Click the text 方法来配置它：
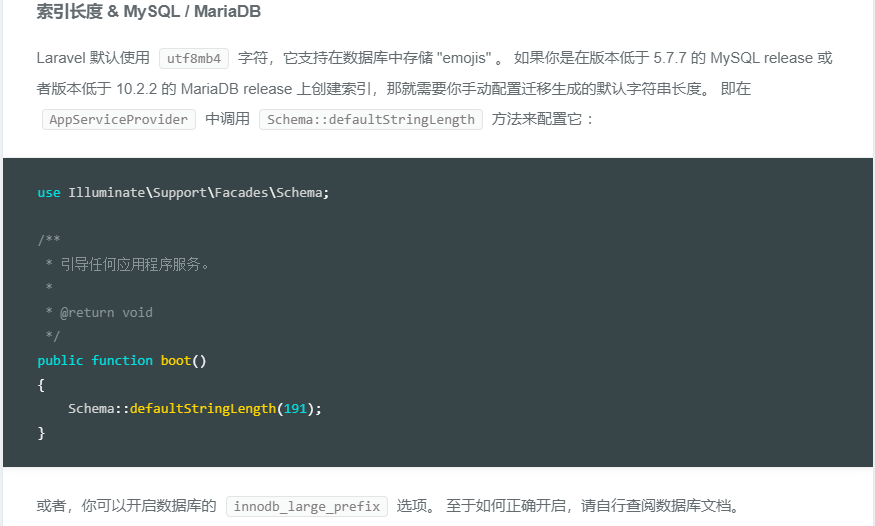 [x=543, y=119]
